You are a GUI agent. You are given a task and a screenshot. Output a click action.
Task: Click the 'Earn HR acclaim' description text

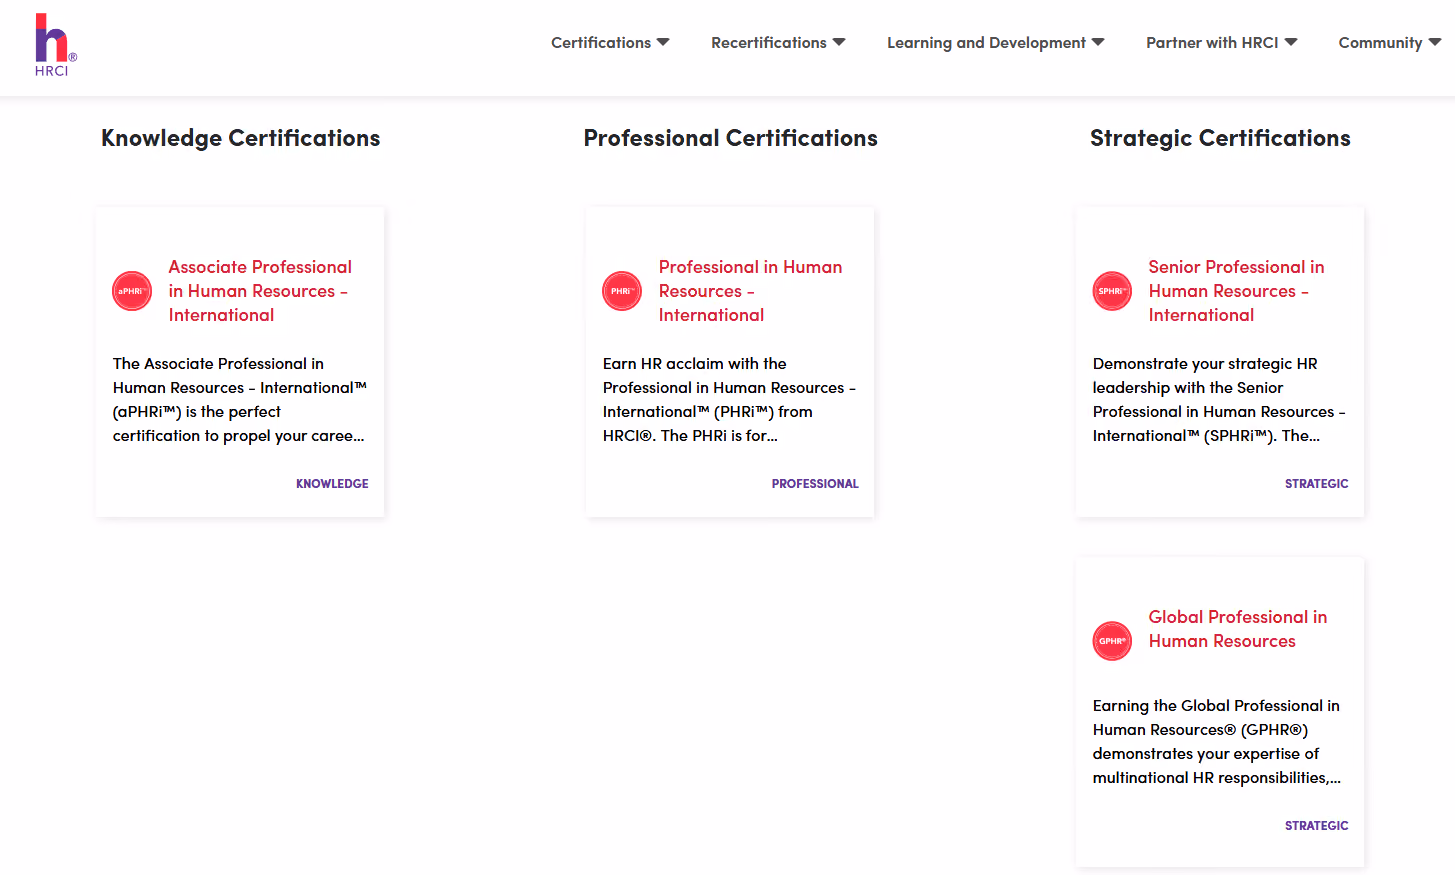click(x=729, y=400)
